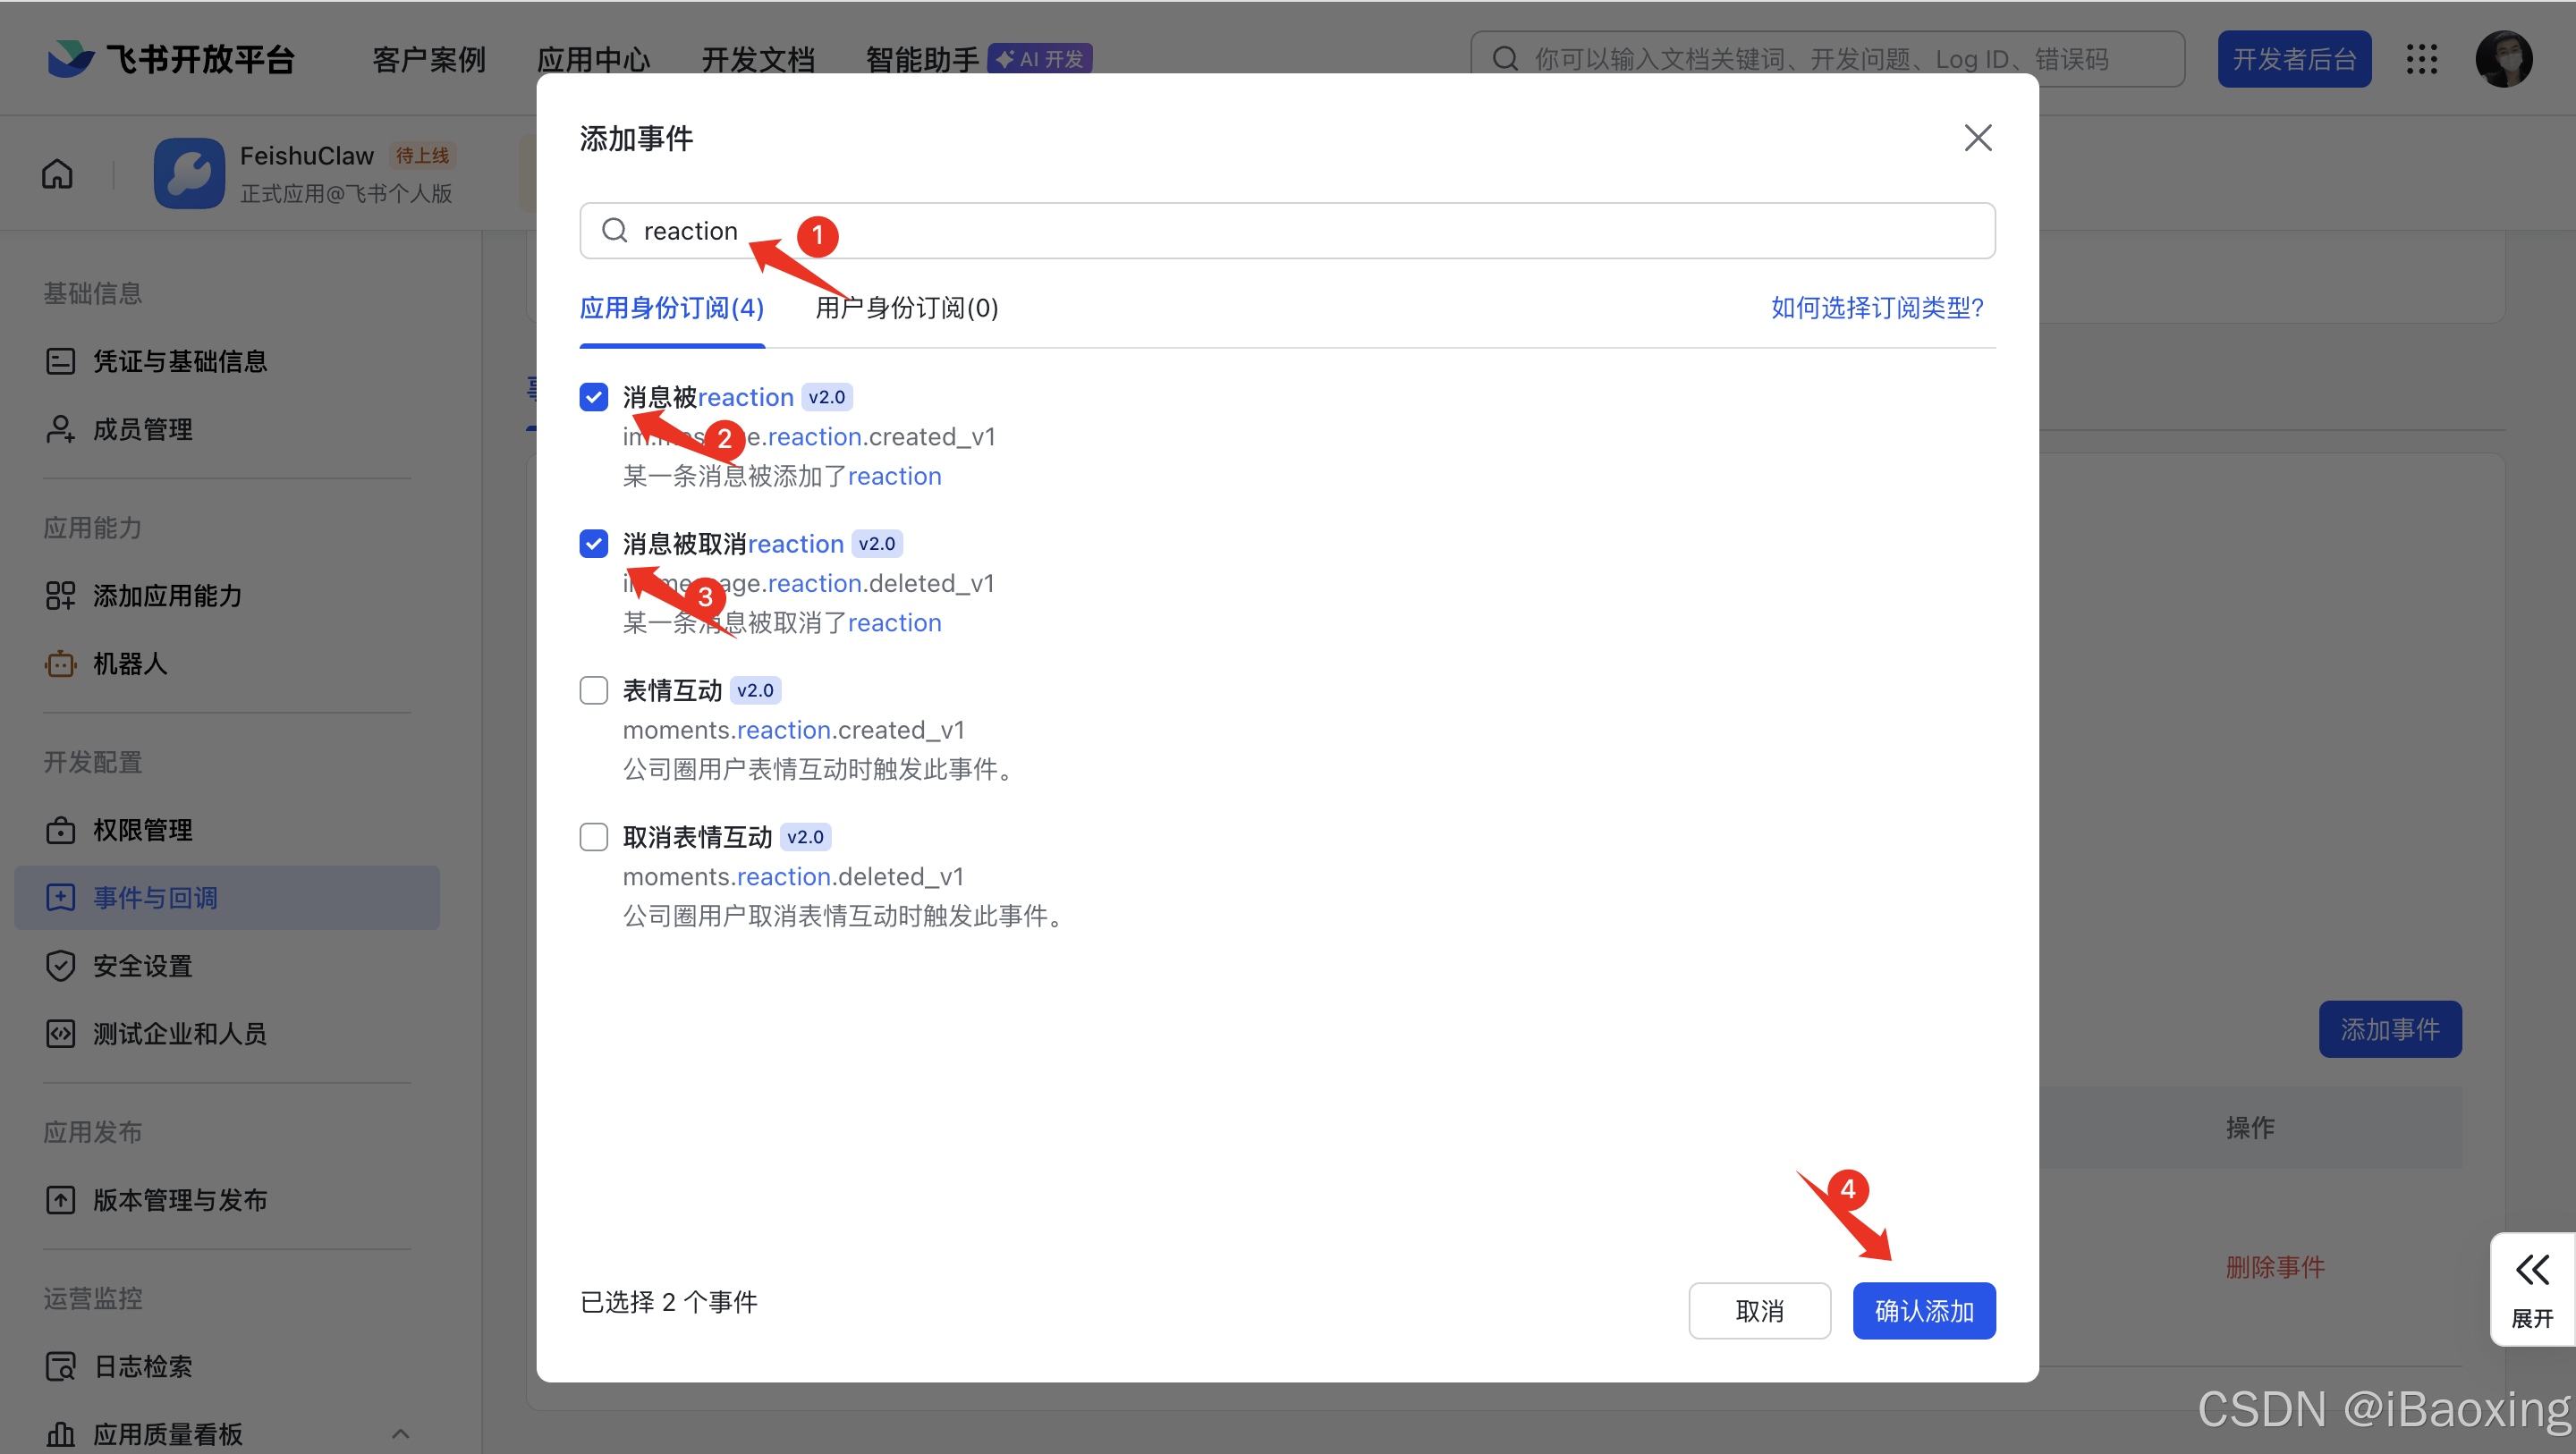
Task: Select 安全设置 in the sidebar
Action: tap(141, 965)
